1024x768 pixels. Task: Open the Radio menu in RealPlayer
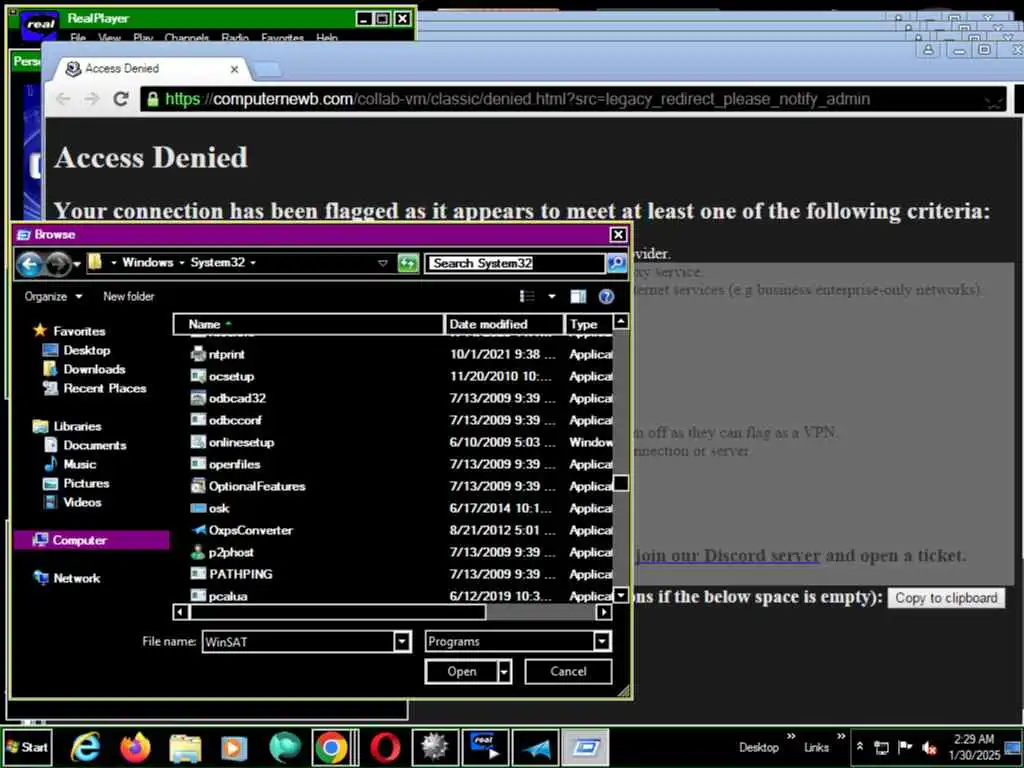235,38
